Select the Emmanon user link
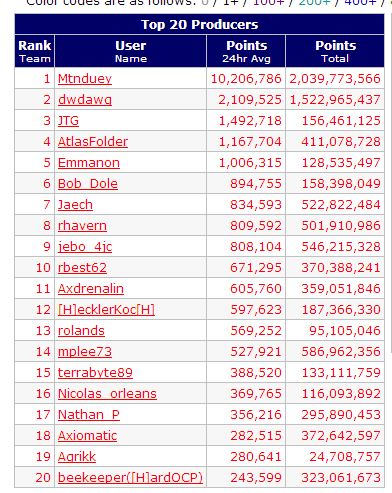 tap(89, 163)
